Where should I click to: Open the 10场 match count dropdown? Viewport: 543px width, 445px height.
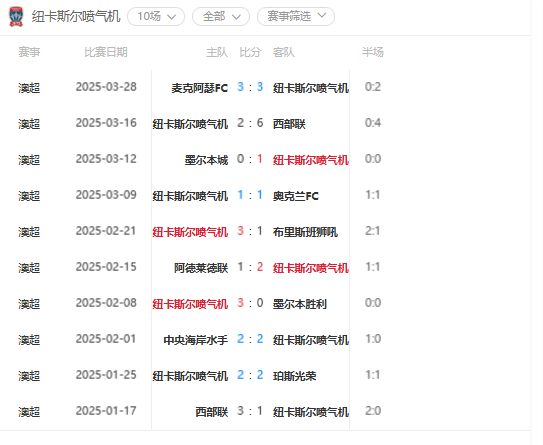pos(156,17)
